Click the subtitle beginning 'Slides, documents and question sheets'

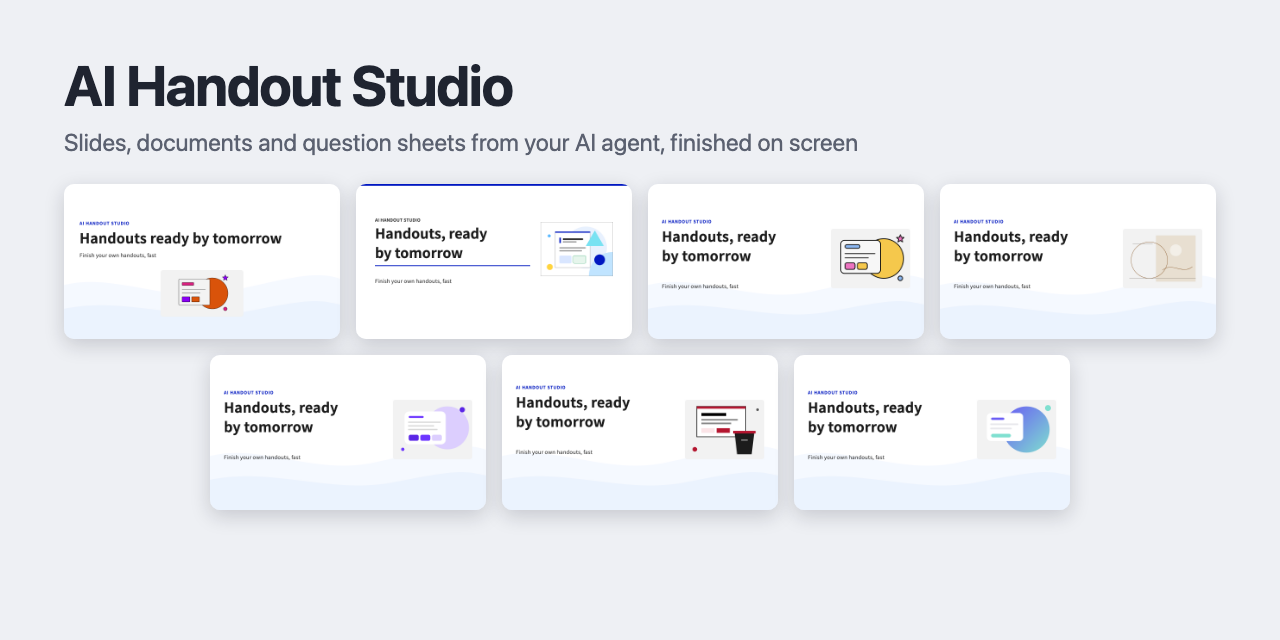pos(461,143)
